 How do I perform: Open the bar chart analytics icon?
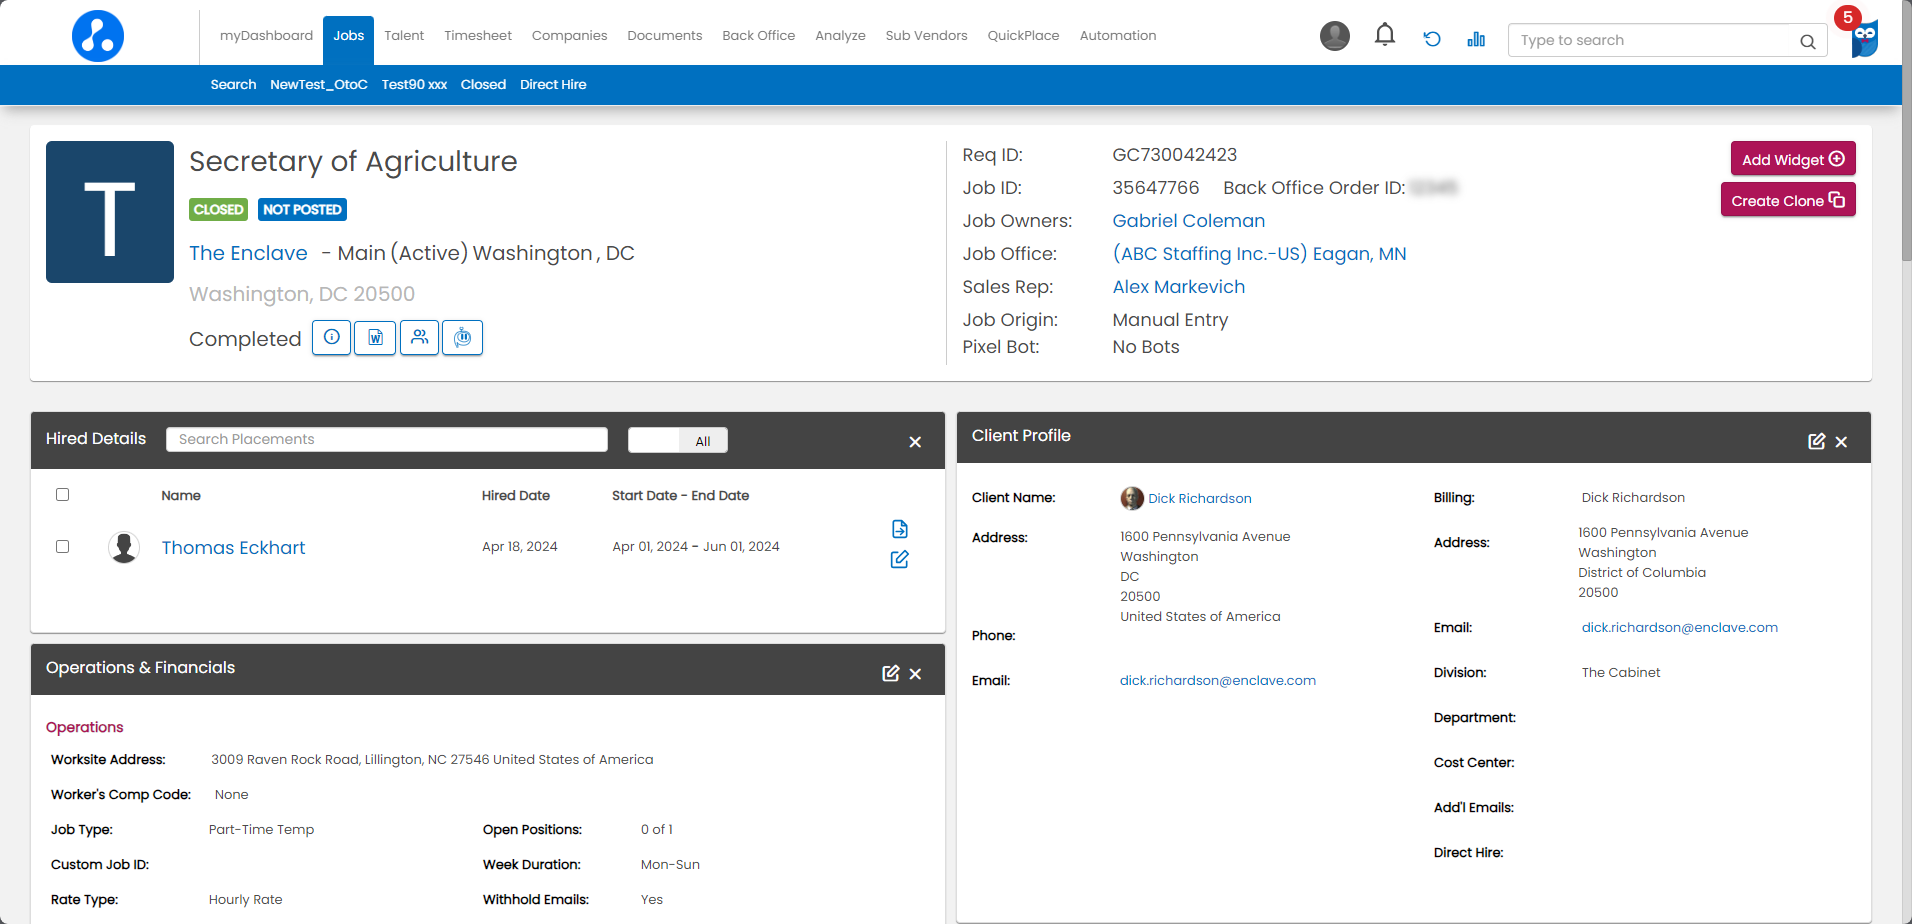[1476, 39]
